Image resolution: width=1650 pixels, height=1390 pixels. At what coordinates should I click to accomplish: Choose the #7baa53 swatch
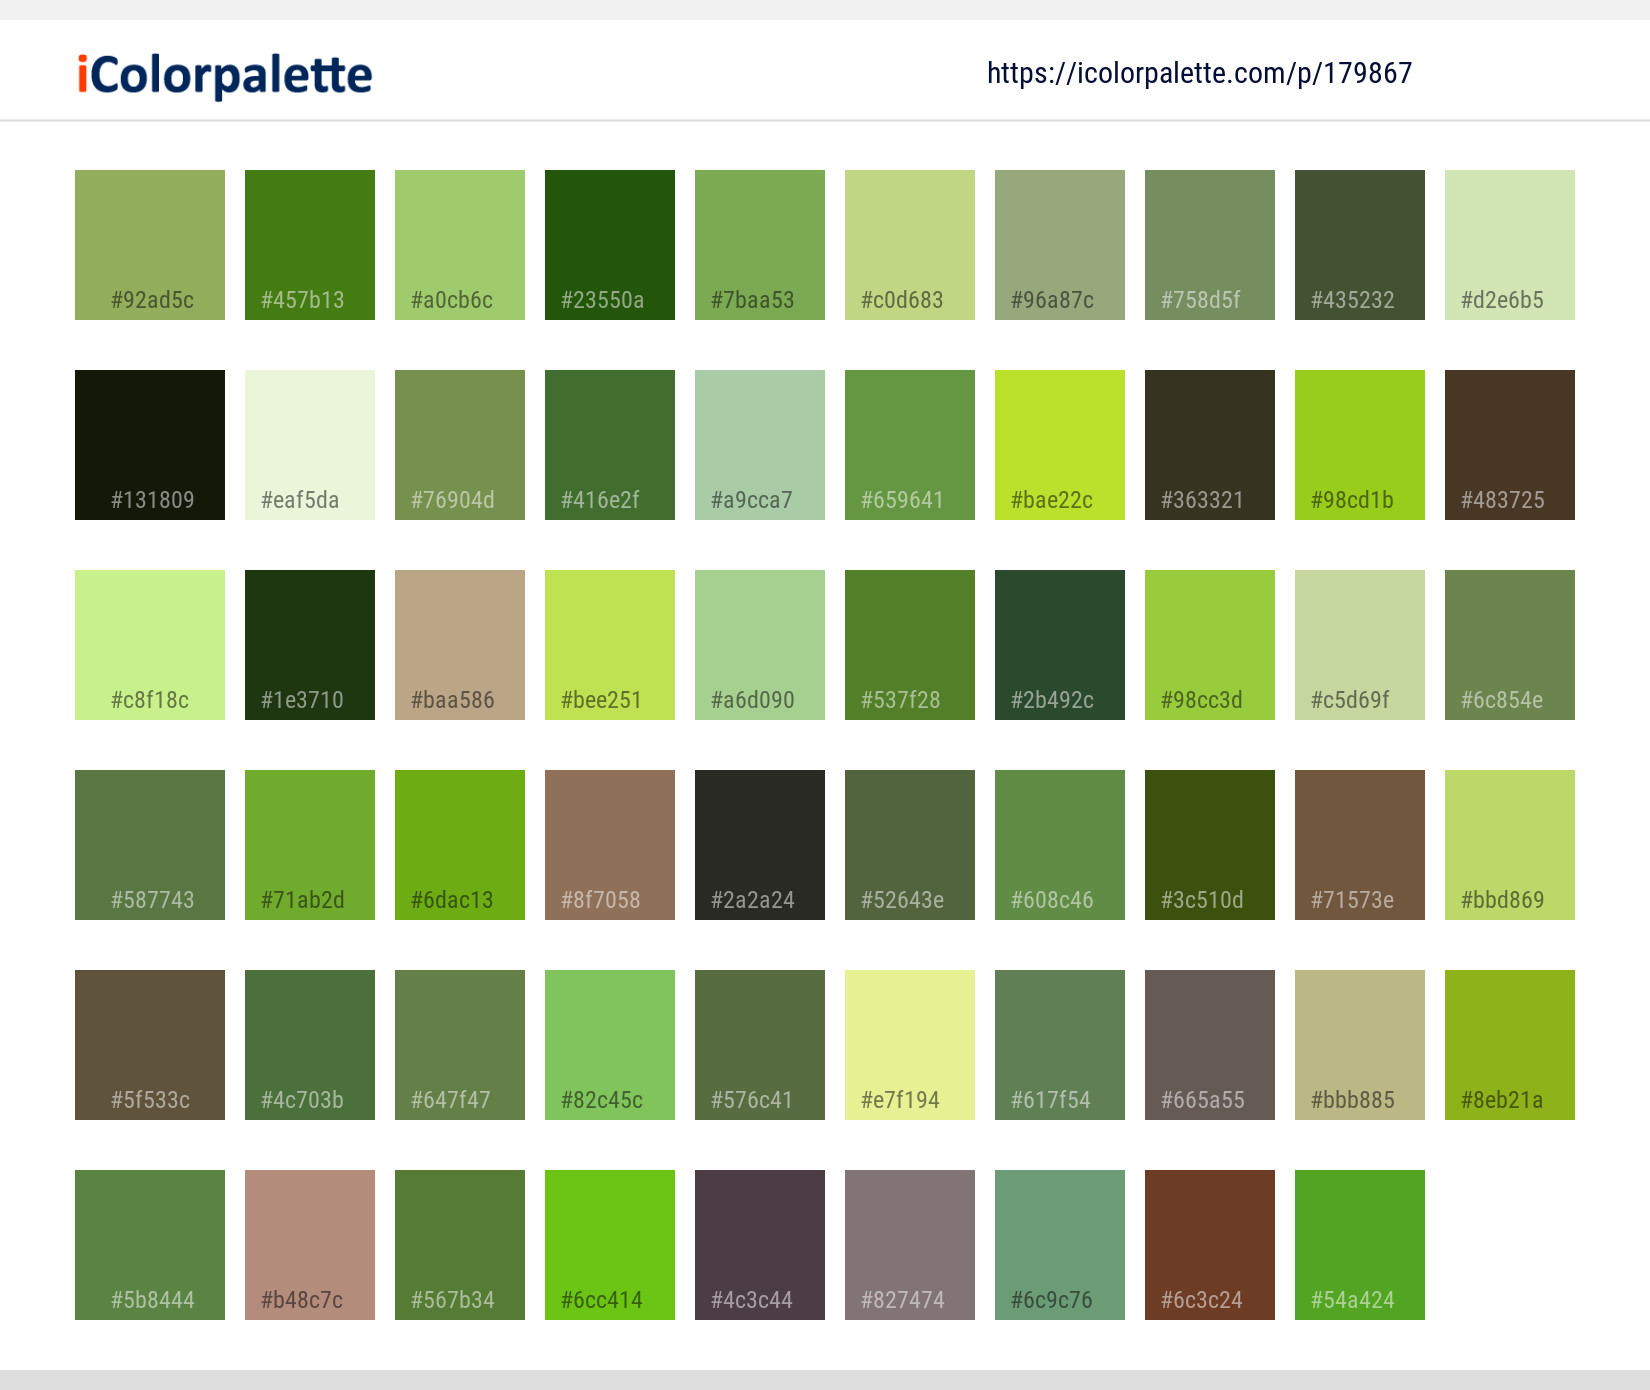(760, 245)
